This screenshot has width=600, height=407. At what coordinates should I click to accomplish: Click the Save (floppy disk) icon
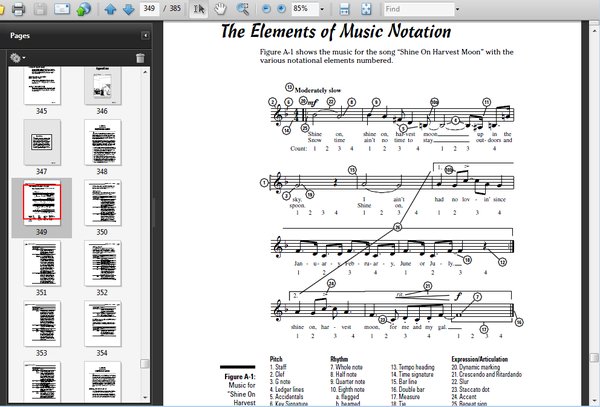pos(40,9)
